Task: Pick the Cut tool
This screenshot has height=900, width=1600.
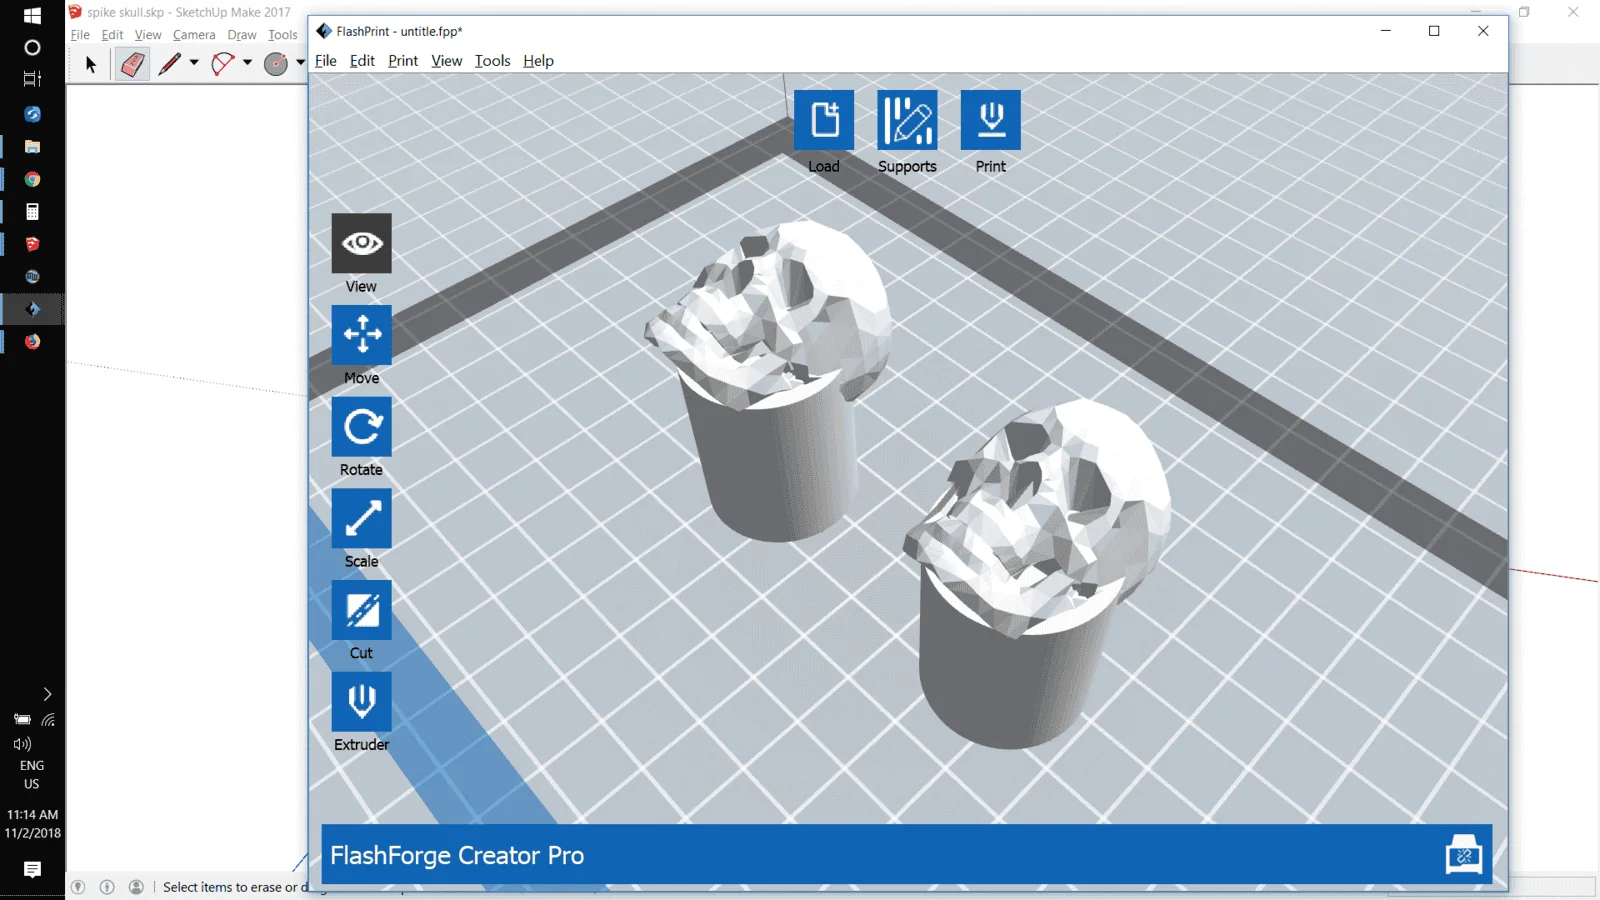Action: 362,610
